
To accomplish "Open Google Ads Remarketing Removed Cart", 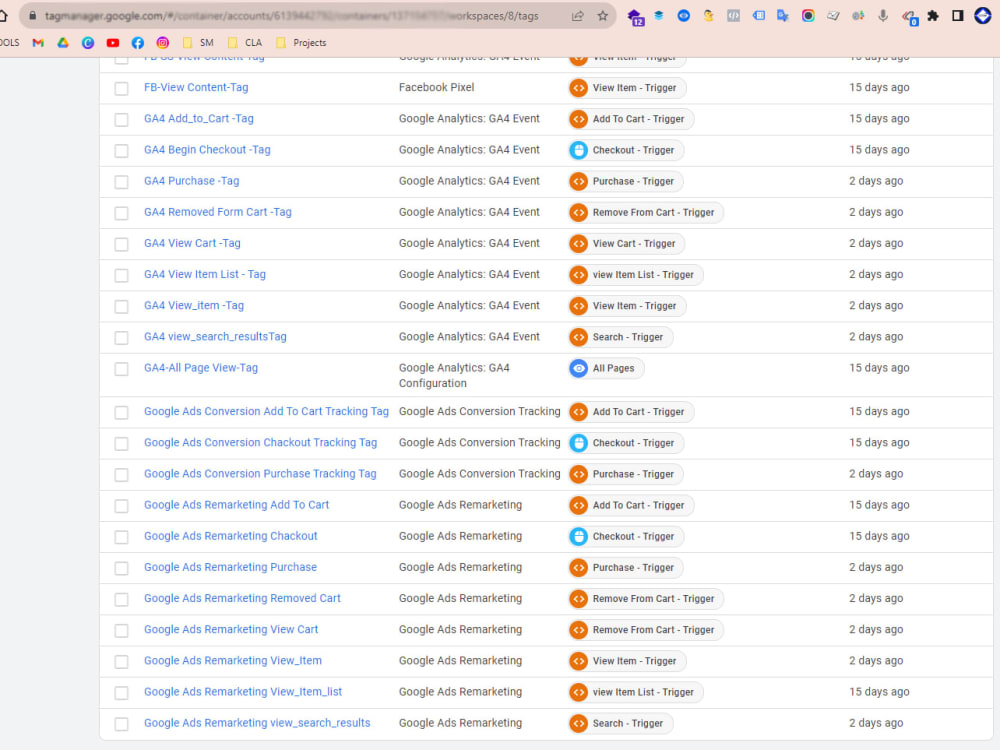I will pos(242,598).
